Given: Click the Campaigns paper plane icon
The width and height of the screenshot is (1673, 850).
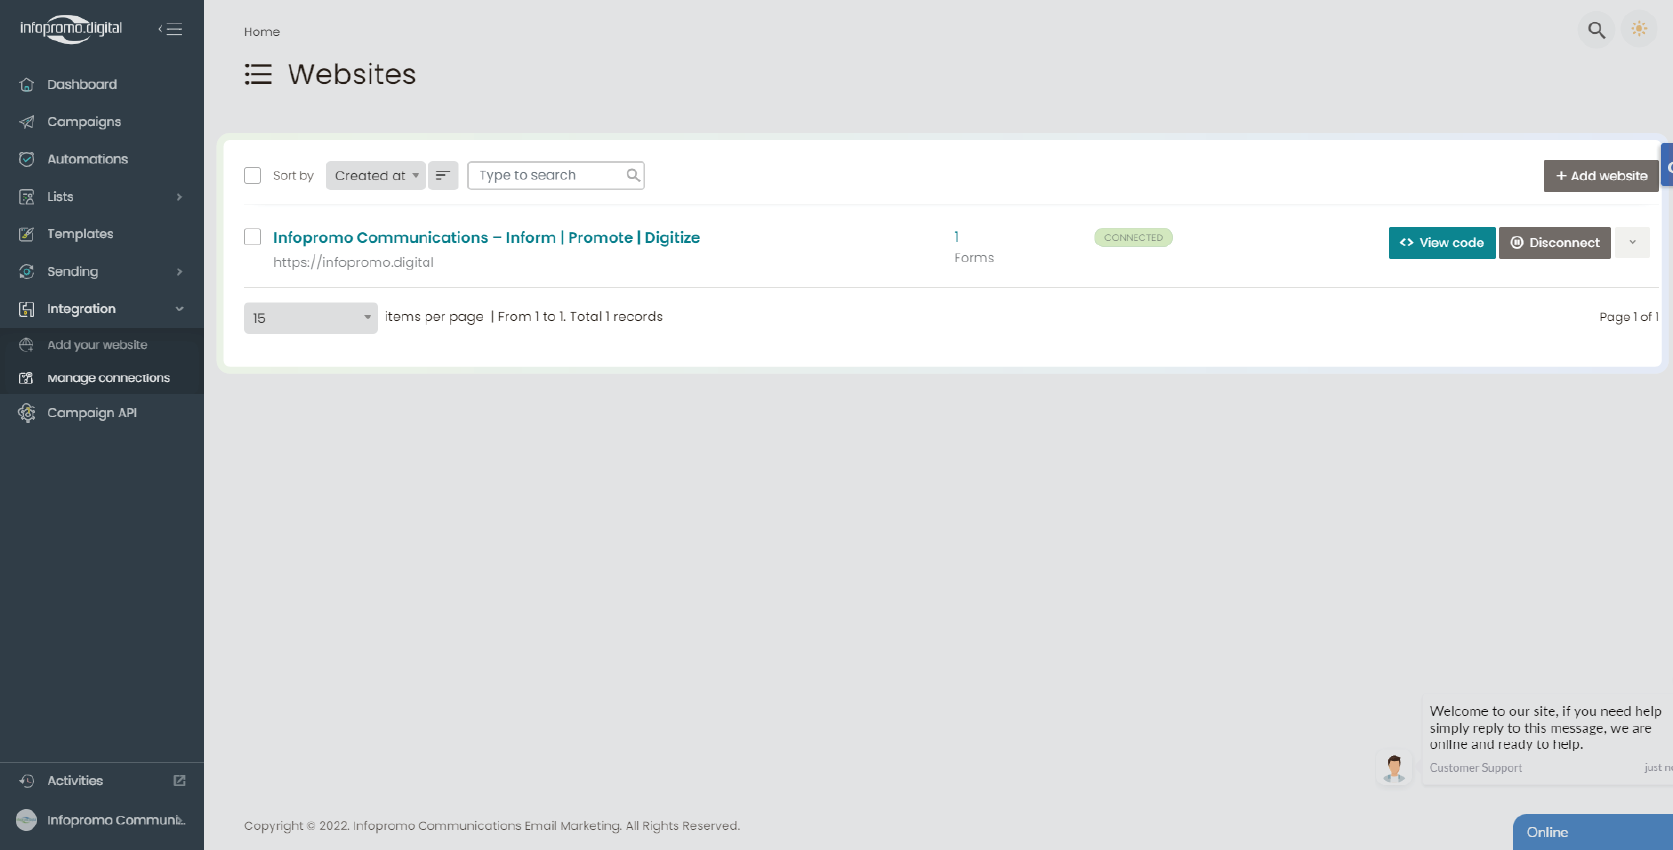Looking at the screenshot, I should tap(27, 122).
